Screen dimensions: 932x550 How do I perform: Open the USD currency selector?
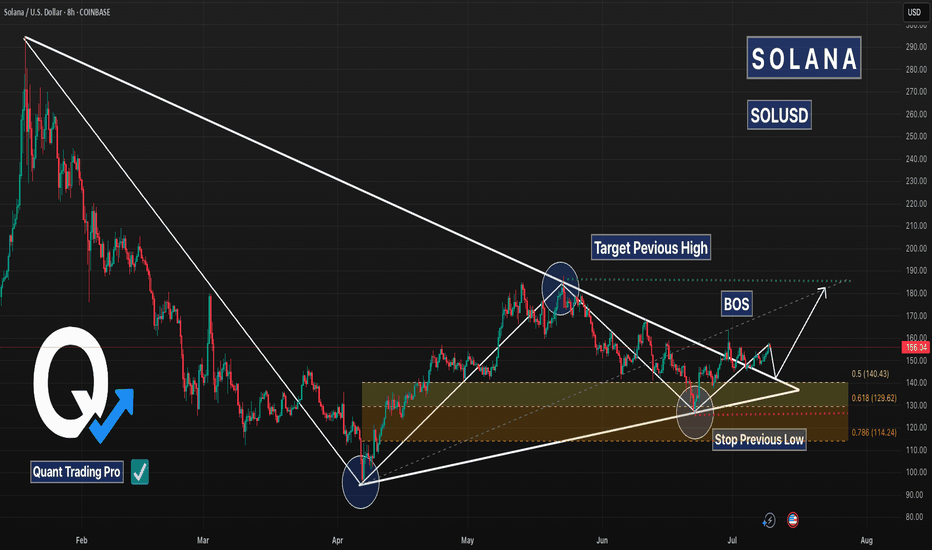[914, 12]
